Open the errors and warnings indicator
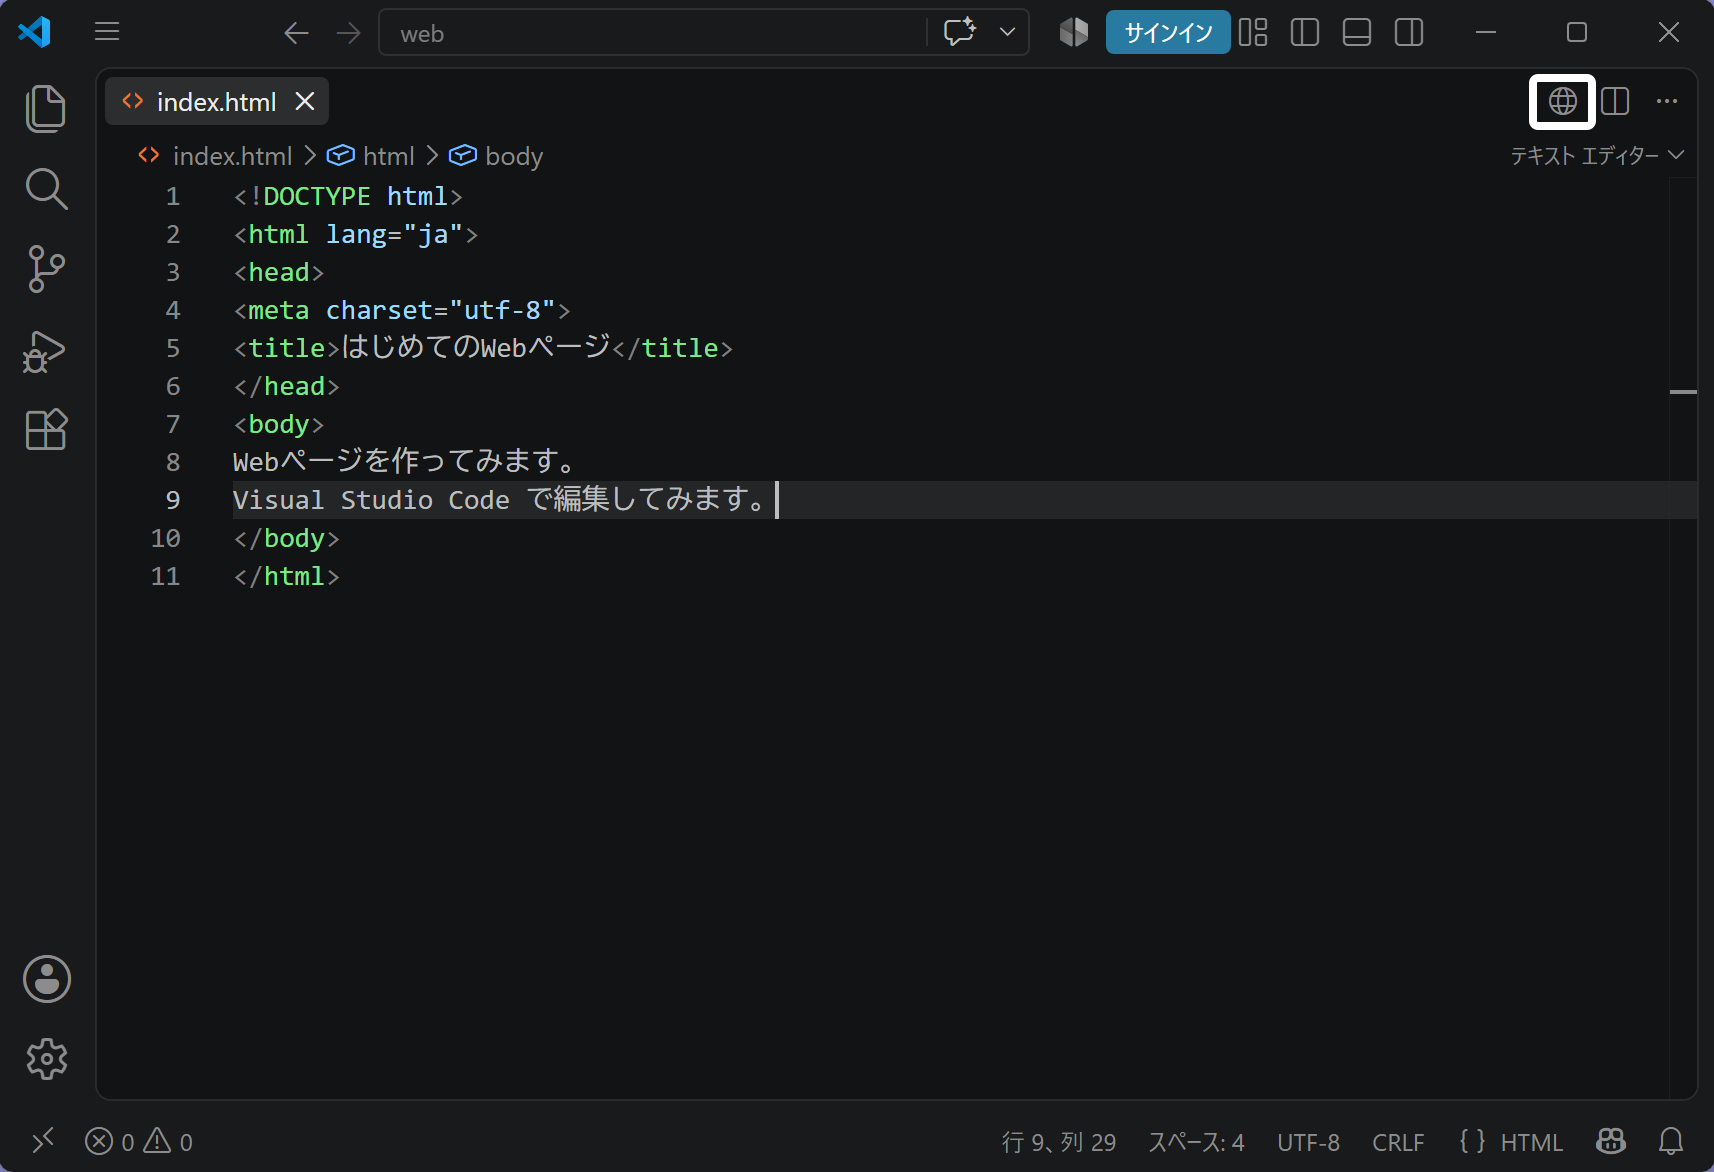This screenshot has height=1172, width=1714. 139,1141
